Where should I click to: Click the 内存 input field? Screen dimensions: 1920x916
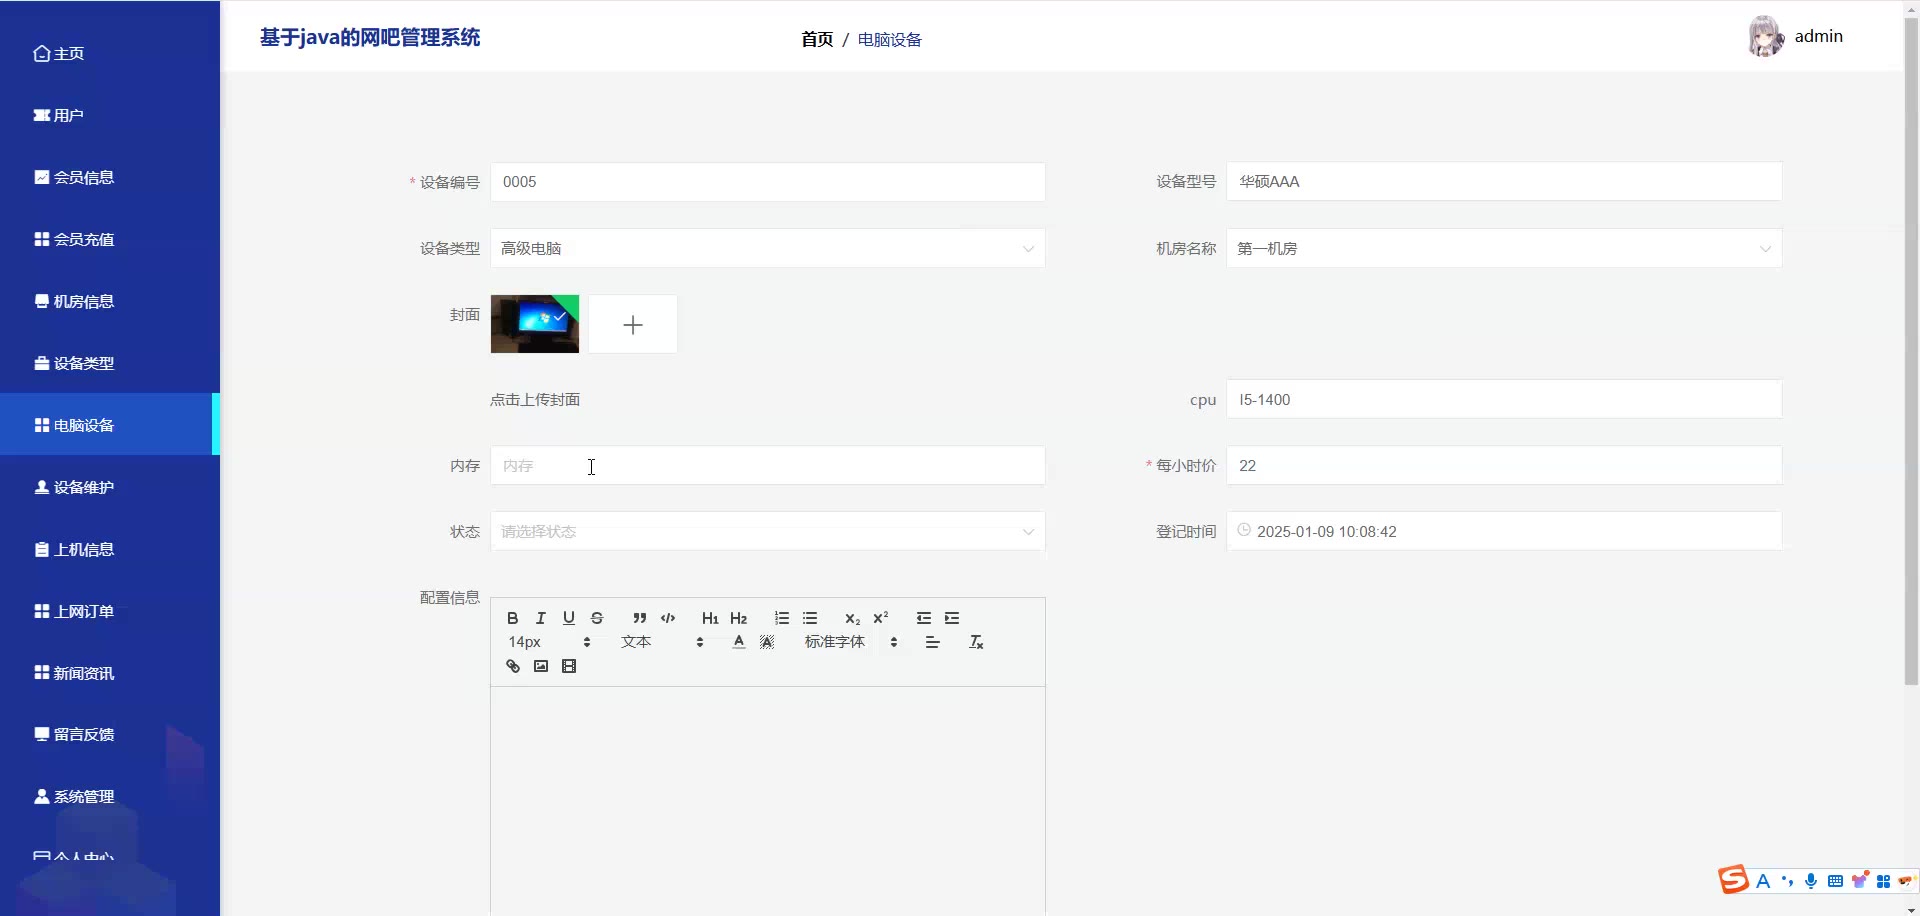pos(767,466)
